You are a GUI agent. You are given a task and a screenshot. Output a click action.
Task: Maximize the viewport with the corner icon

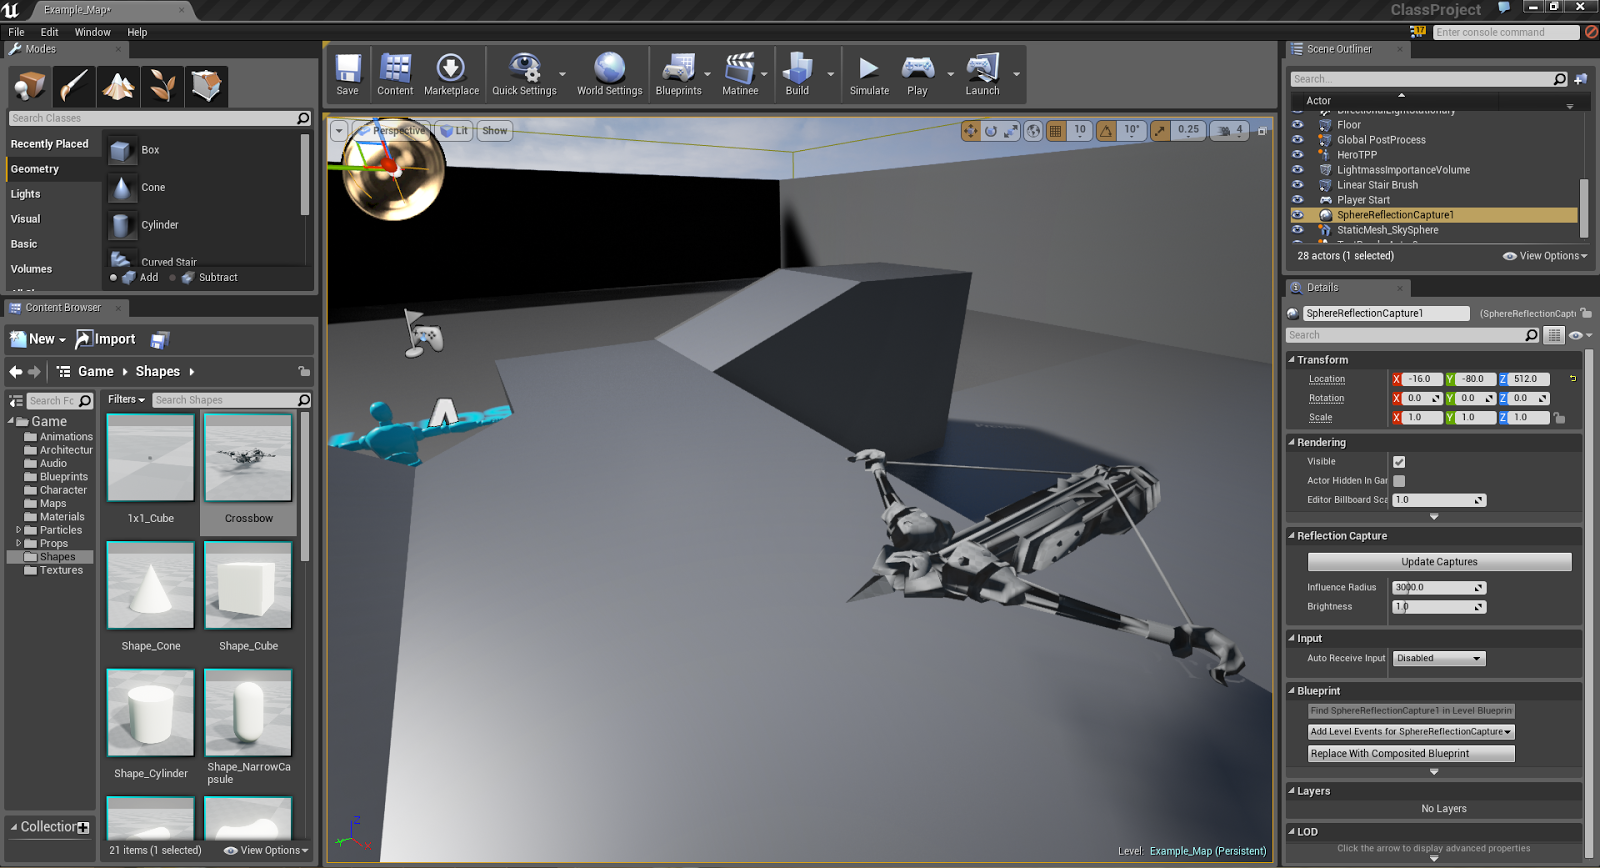point(1262,131)
